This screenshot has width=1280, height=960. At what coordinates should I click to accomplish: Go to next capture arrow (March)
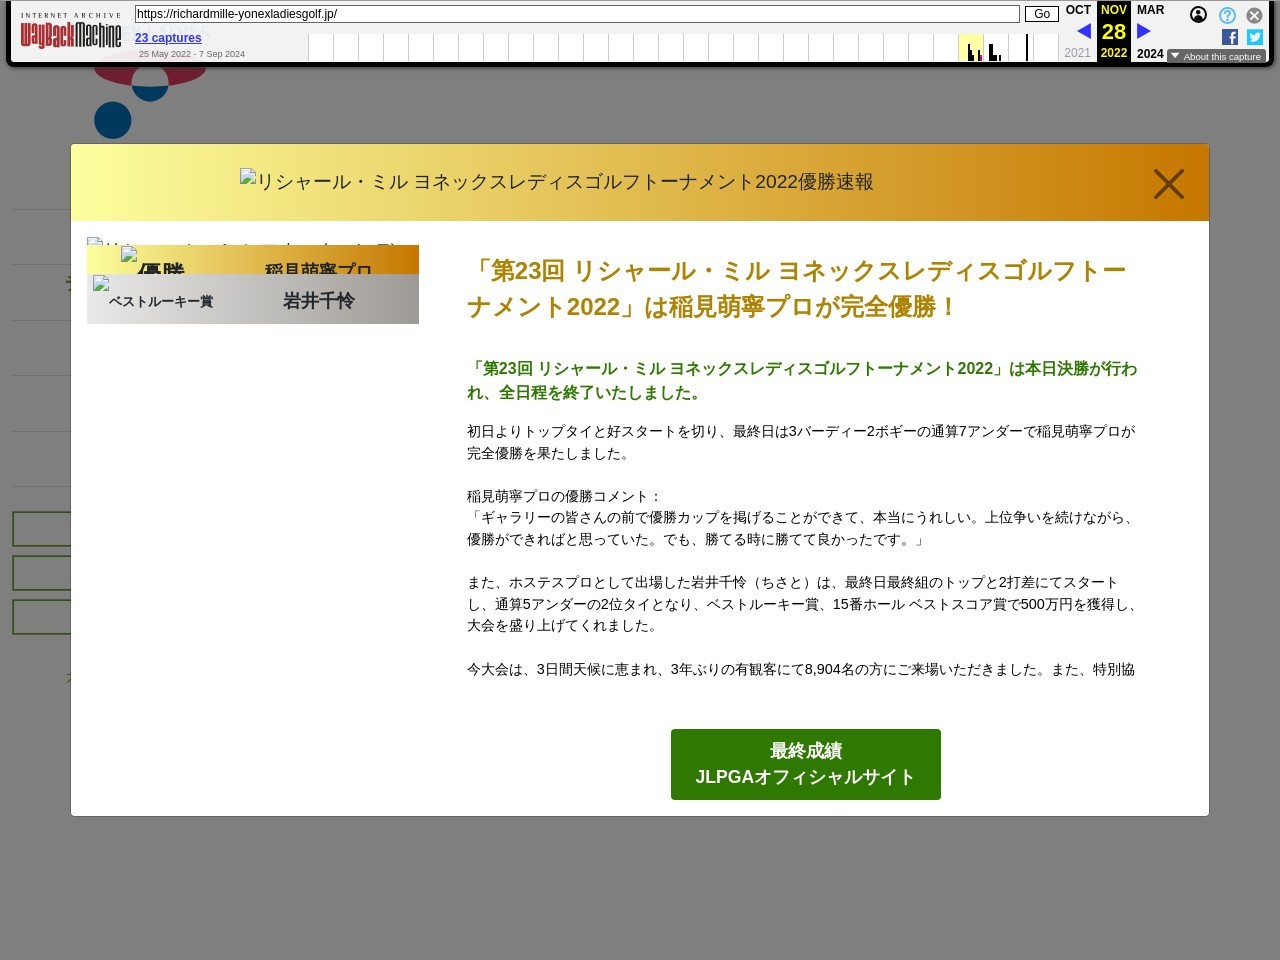(1144, 31)
